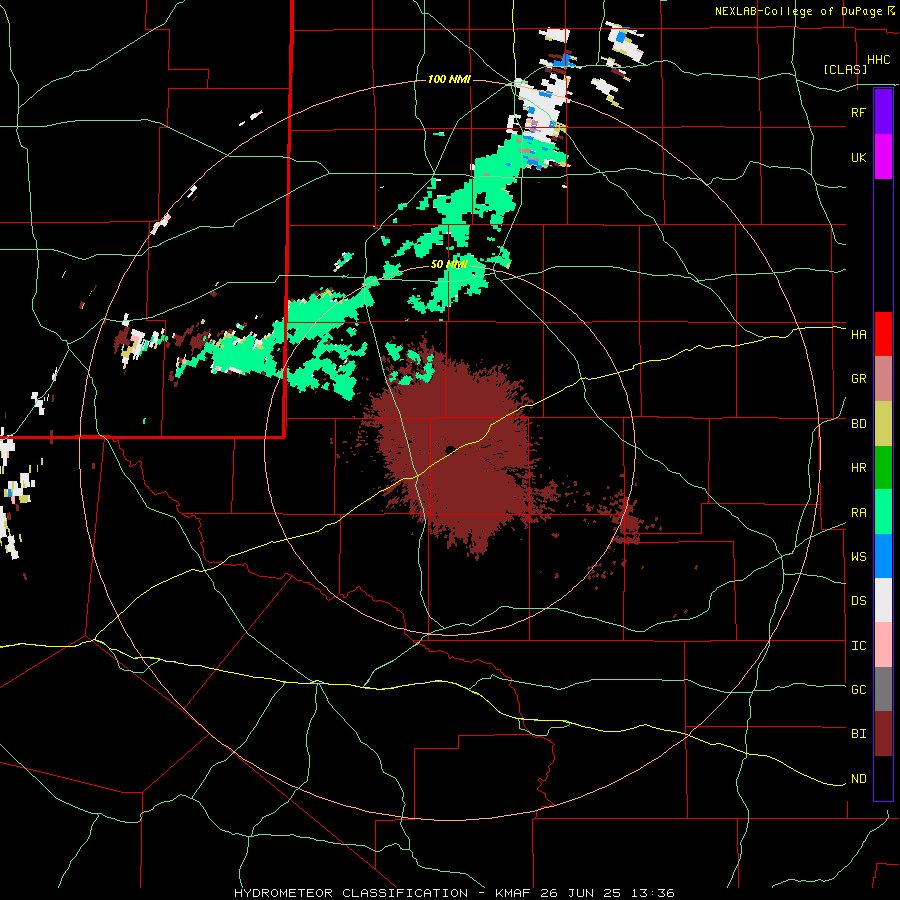Image resolution: width=900 pixels, height=900 pixels.
Task: Select the GC gray color swatch
Action: pos(883,689)
